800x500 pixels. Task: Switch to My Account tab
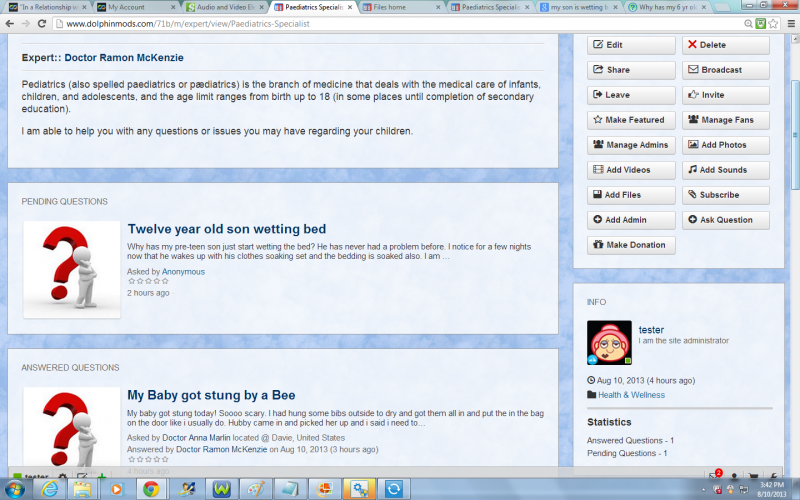[x=135, y=7]
